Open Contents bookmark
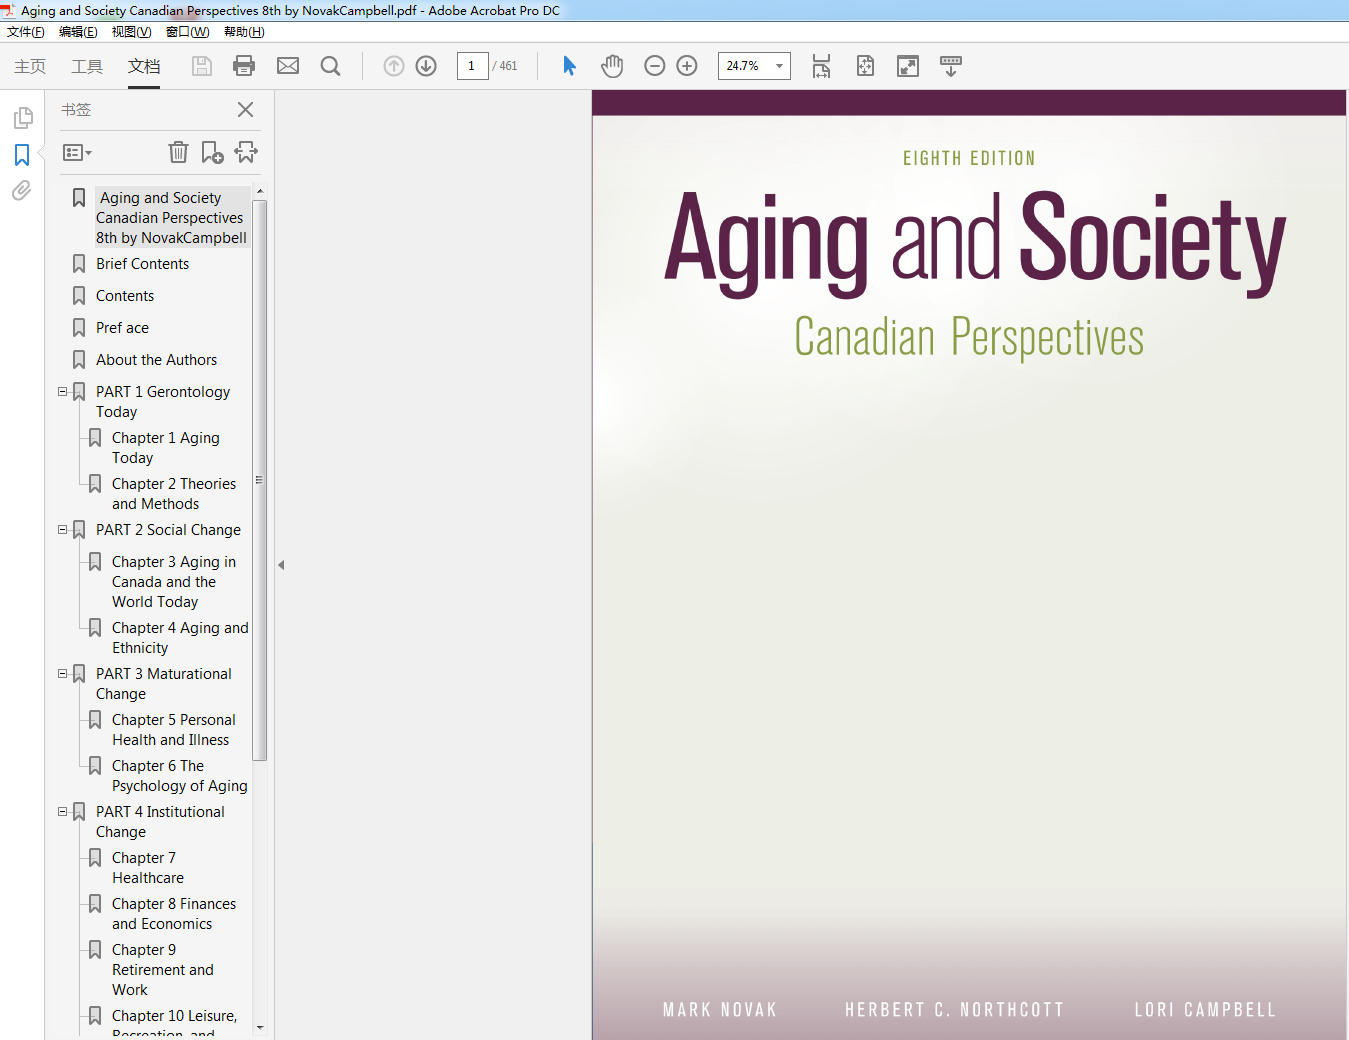 (125, 296)
